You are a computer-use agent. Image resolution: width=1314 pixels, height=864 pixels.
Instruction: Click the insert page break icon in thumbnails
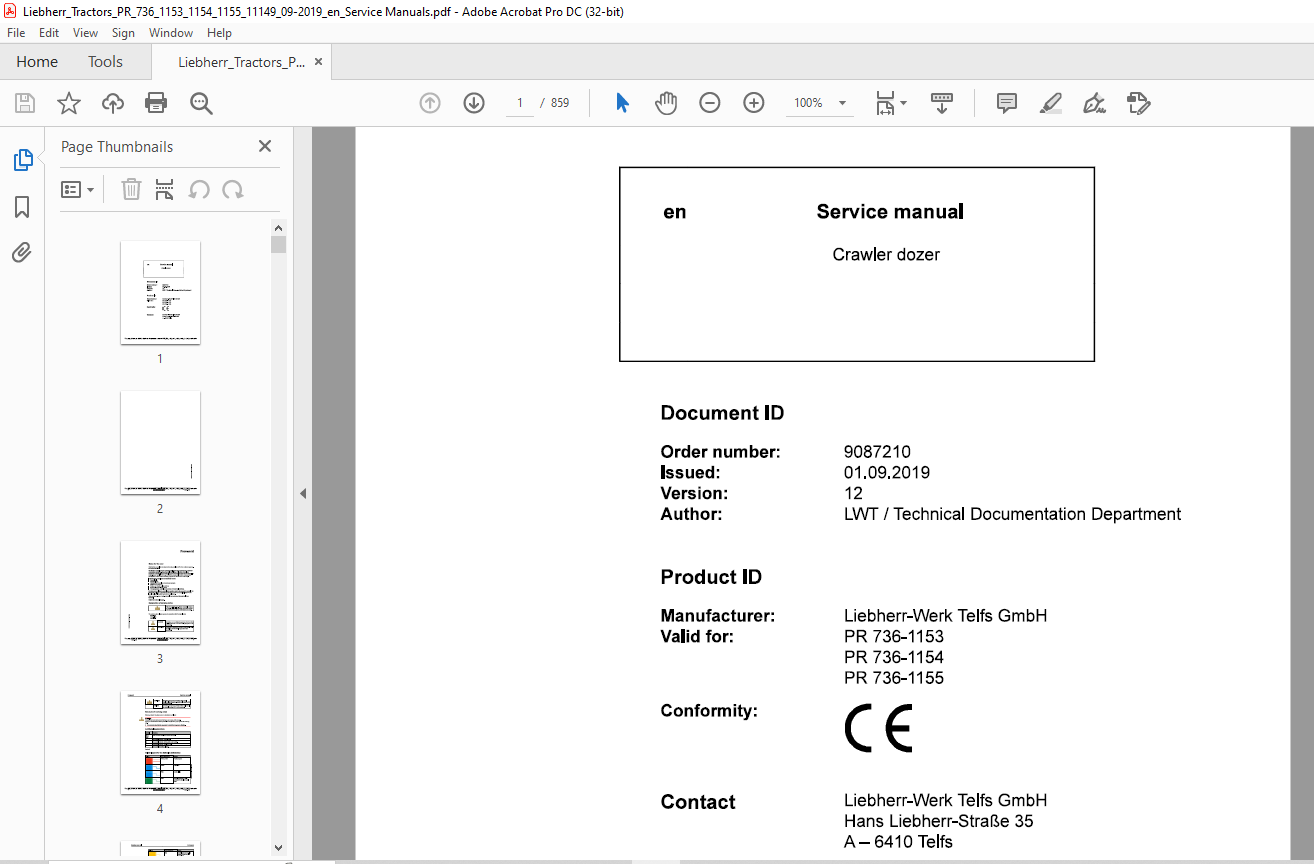coord(165,189)
